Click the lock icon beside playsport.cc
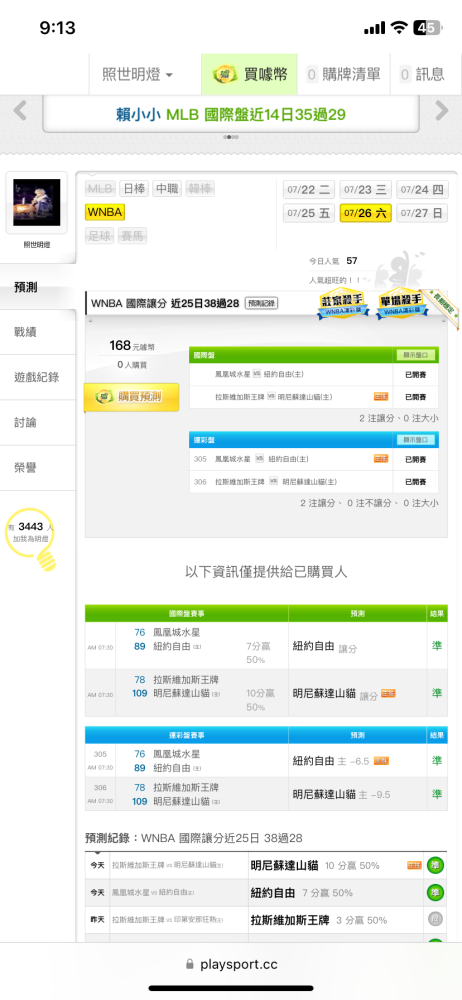Image resolution: width=462 pixels, height=1000 pixels. 189,964
